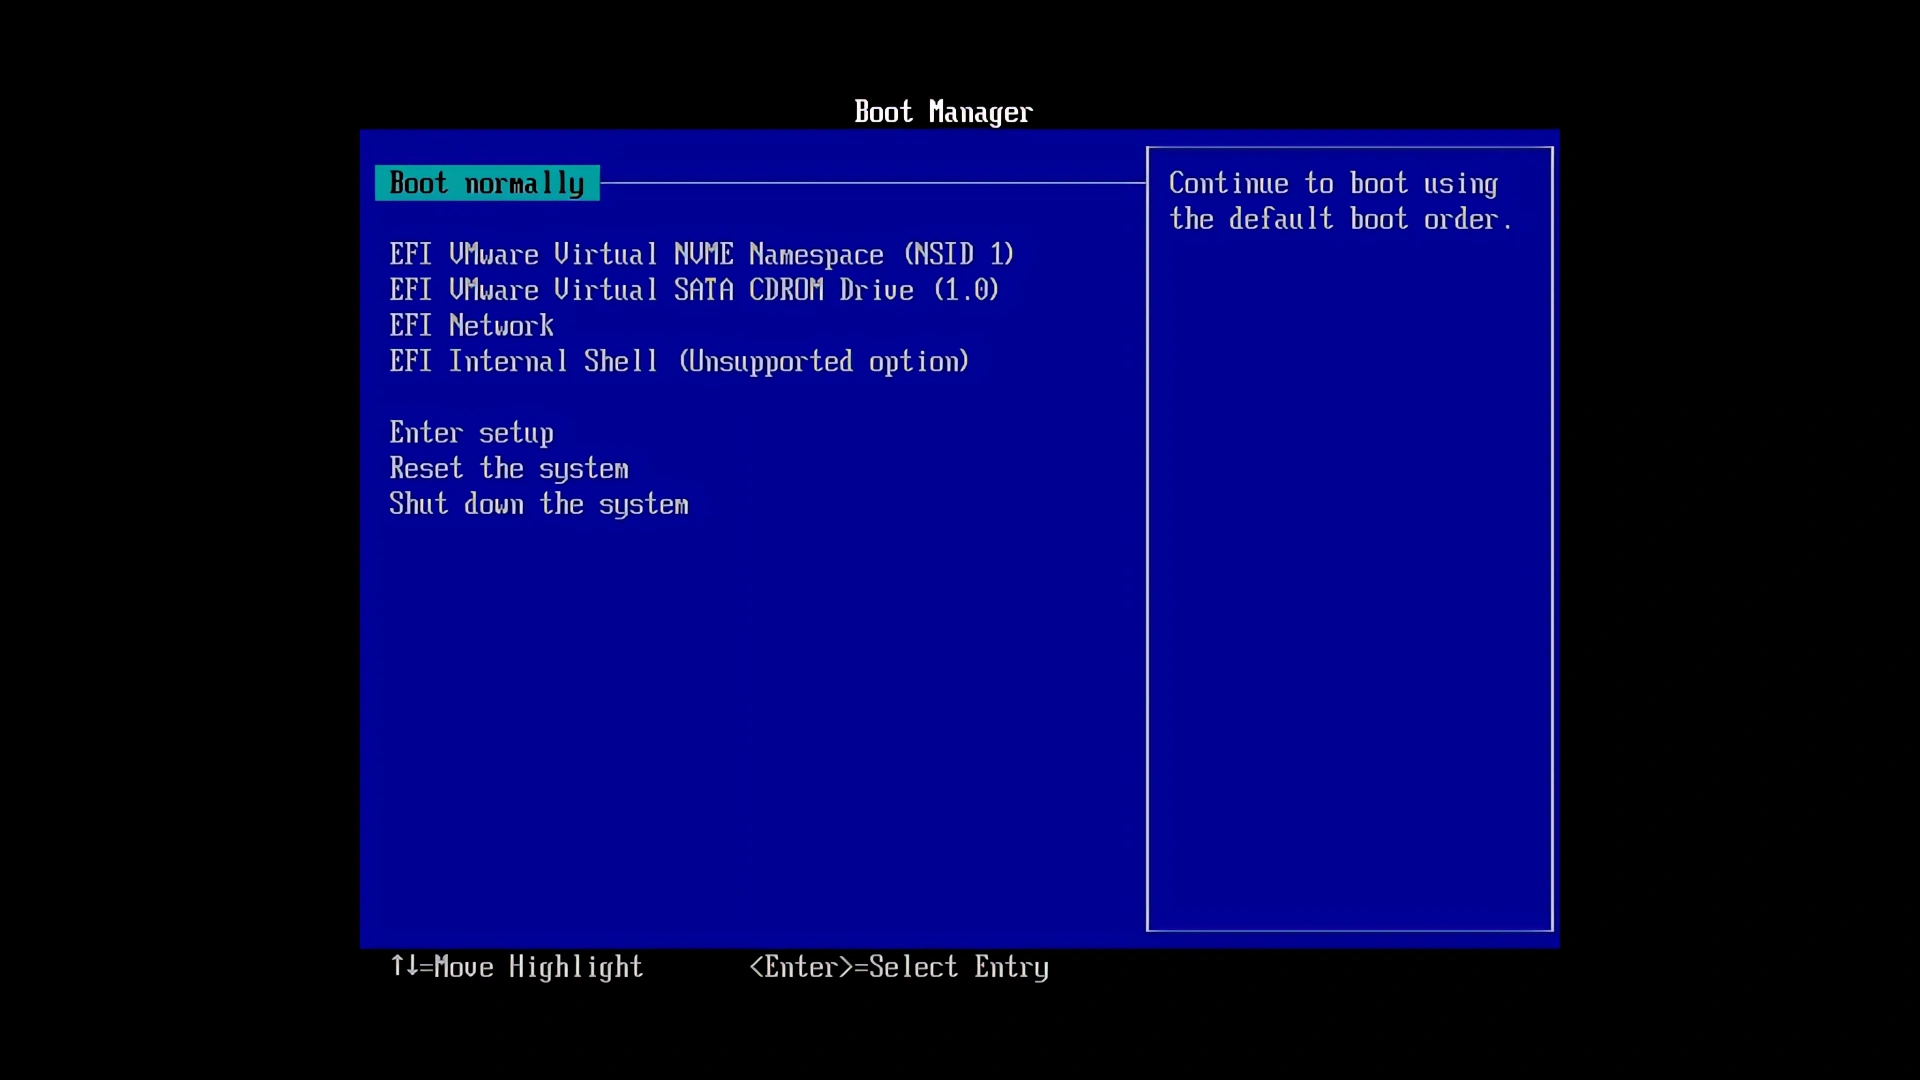The height and width of the screenshot is (1080, 1920).
Task: Choose Reset the system
Action: coord(508,469)
